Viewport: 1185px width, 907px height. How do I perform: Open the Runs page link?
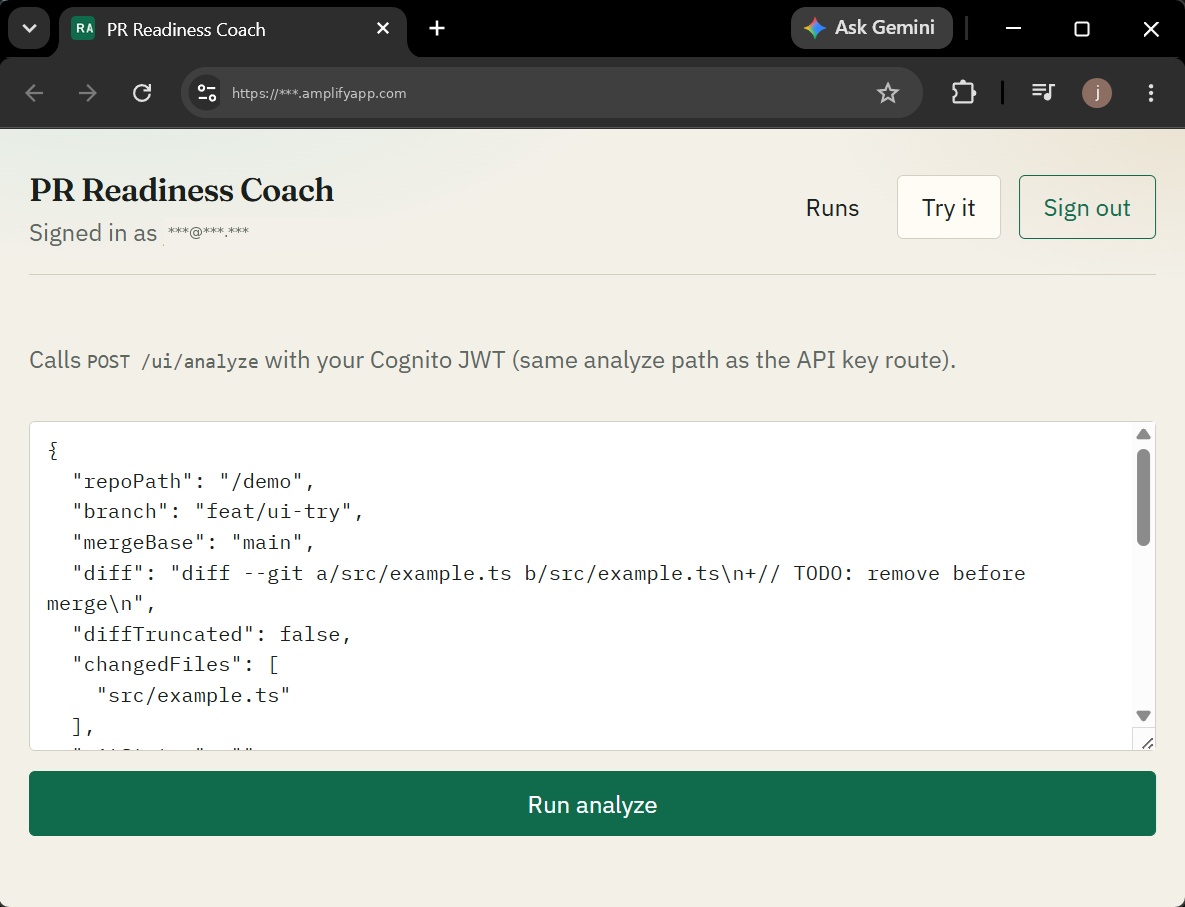832,208
